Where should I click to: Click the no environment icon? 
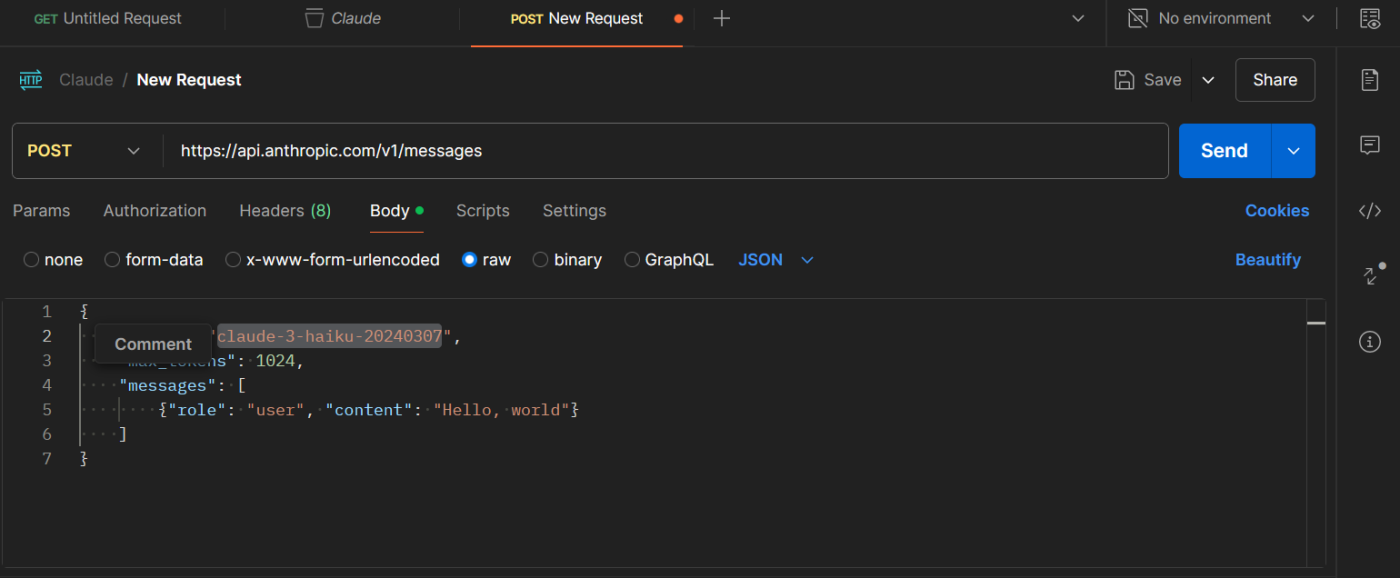pyautogui.click(x=1137, y=18)
